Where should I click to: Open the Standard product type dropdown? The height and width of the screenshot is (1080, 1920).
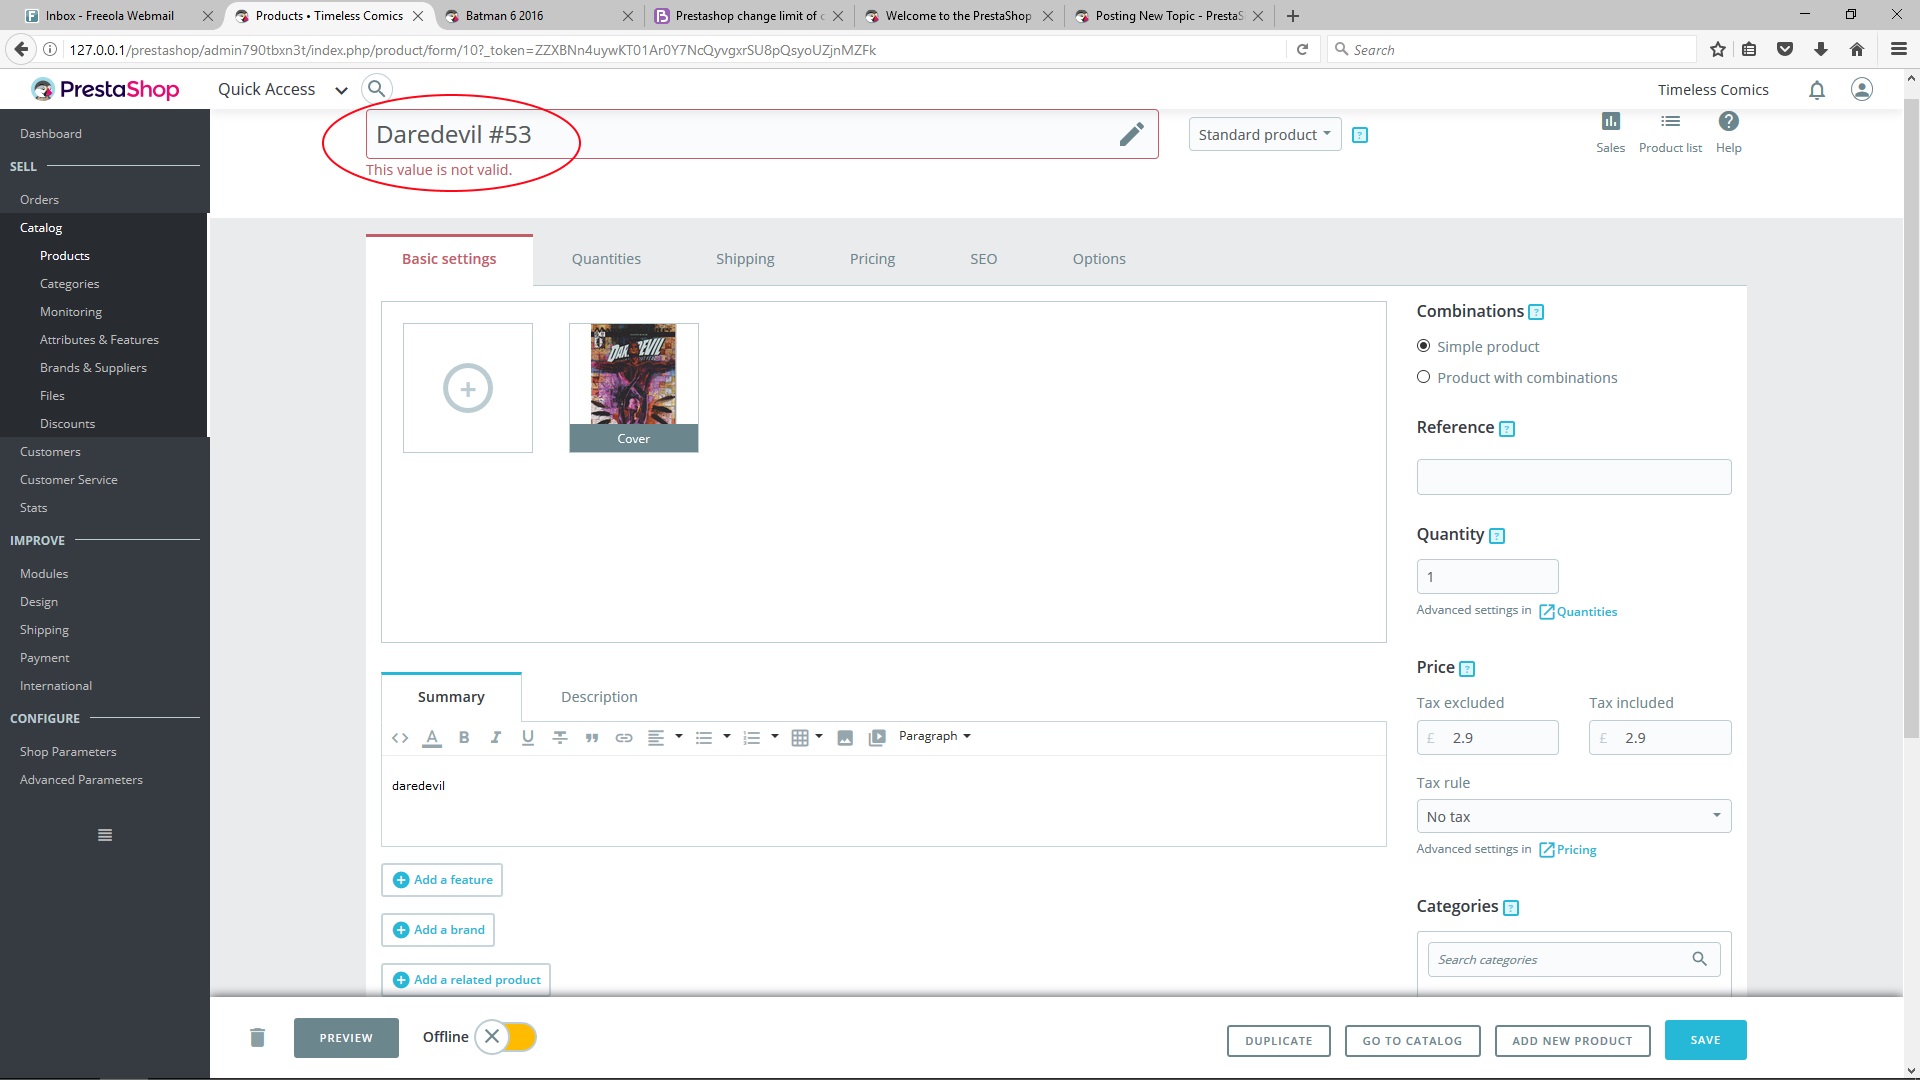[x=1264, y=135]
